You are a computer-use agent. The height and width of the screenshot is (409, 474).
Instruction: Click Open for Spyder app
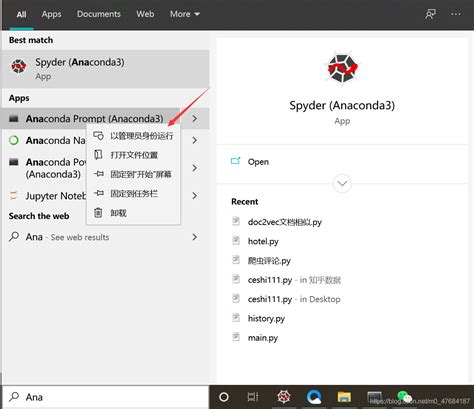[258, 162]
